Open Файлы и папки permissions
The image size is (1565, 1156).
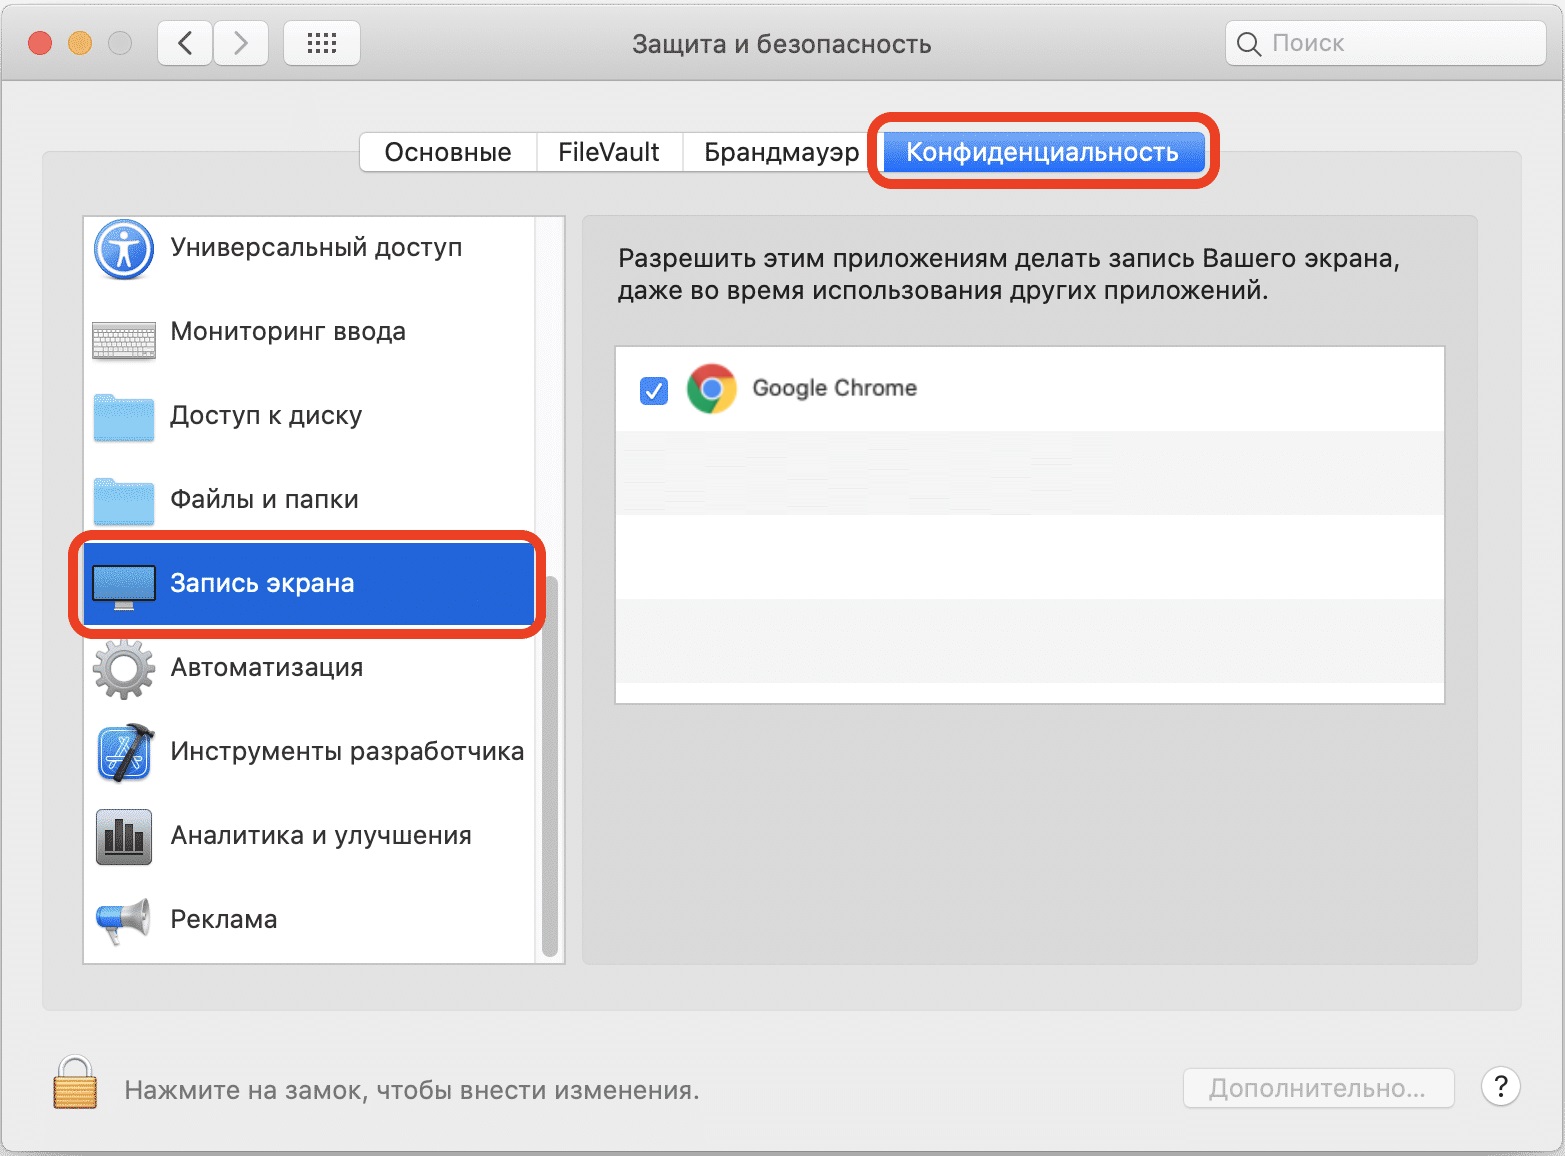(264, 499)
